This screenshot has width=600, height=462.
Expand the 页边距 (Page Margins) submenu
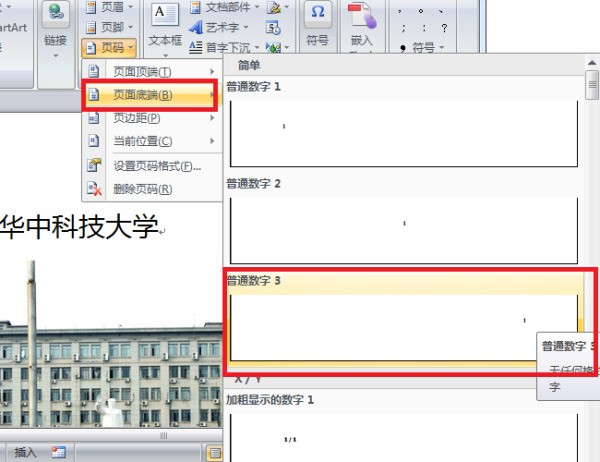(150, 118)
